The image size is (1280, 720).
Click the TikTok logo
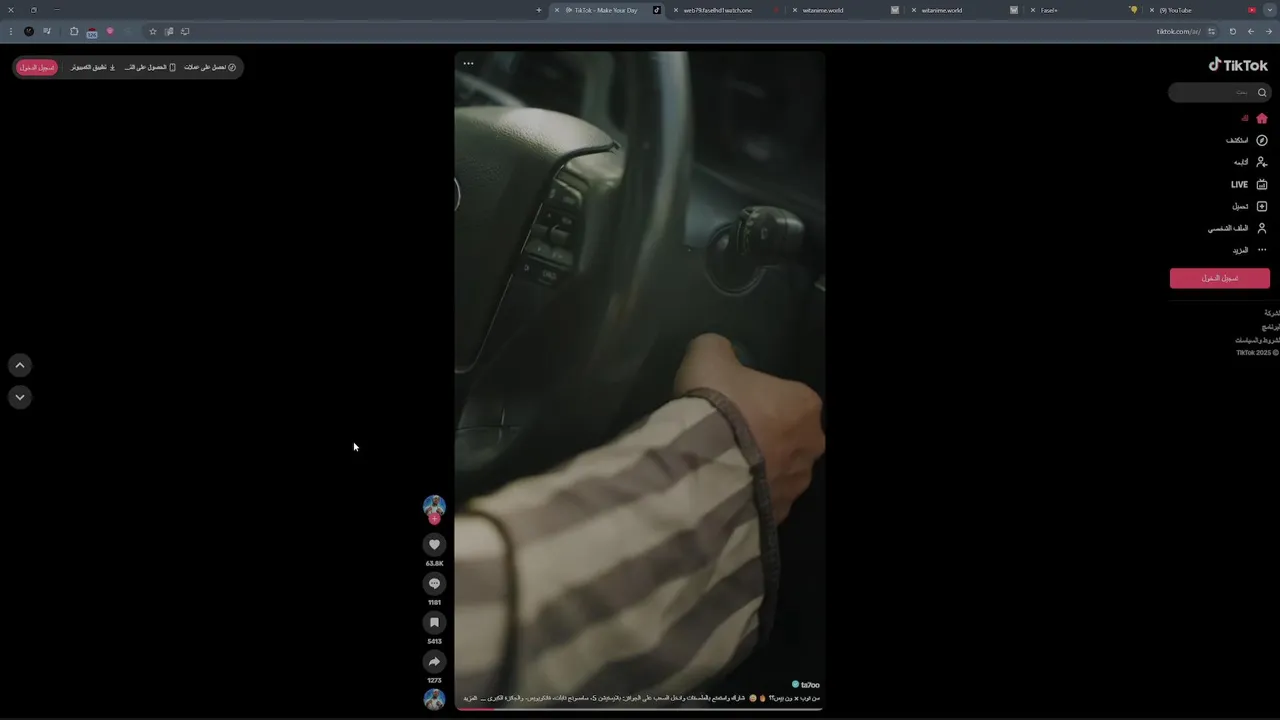(x=1238, y=64)
